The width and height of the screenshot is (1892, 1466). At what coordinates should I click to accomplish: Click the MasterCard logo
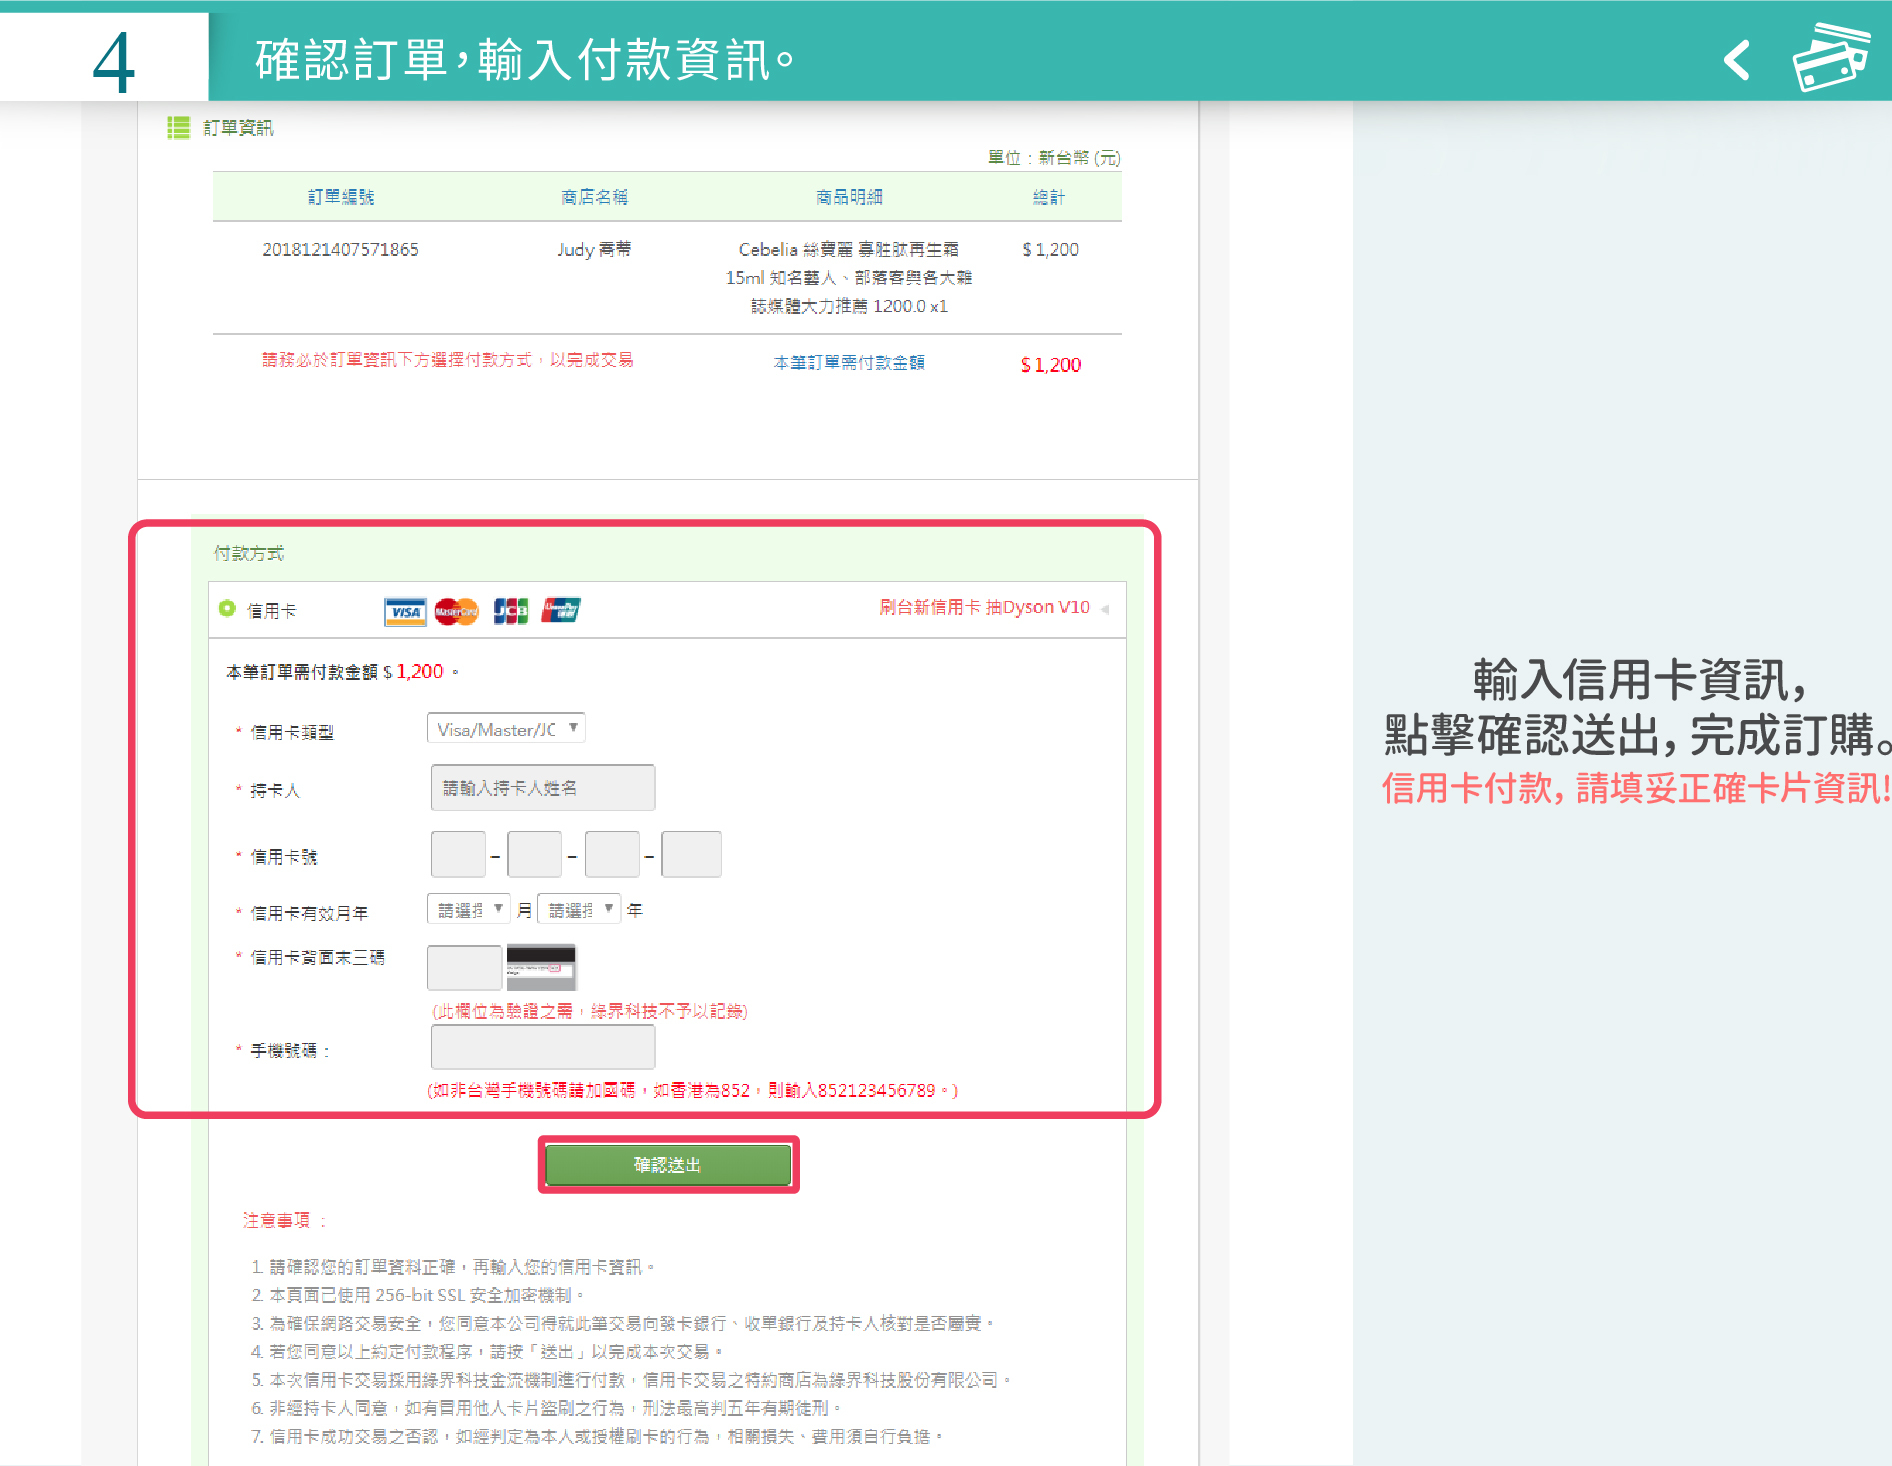[457, 611]
